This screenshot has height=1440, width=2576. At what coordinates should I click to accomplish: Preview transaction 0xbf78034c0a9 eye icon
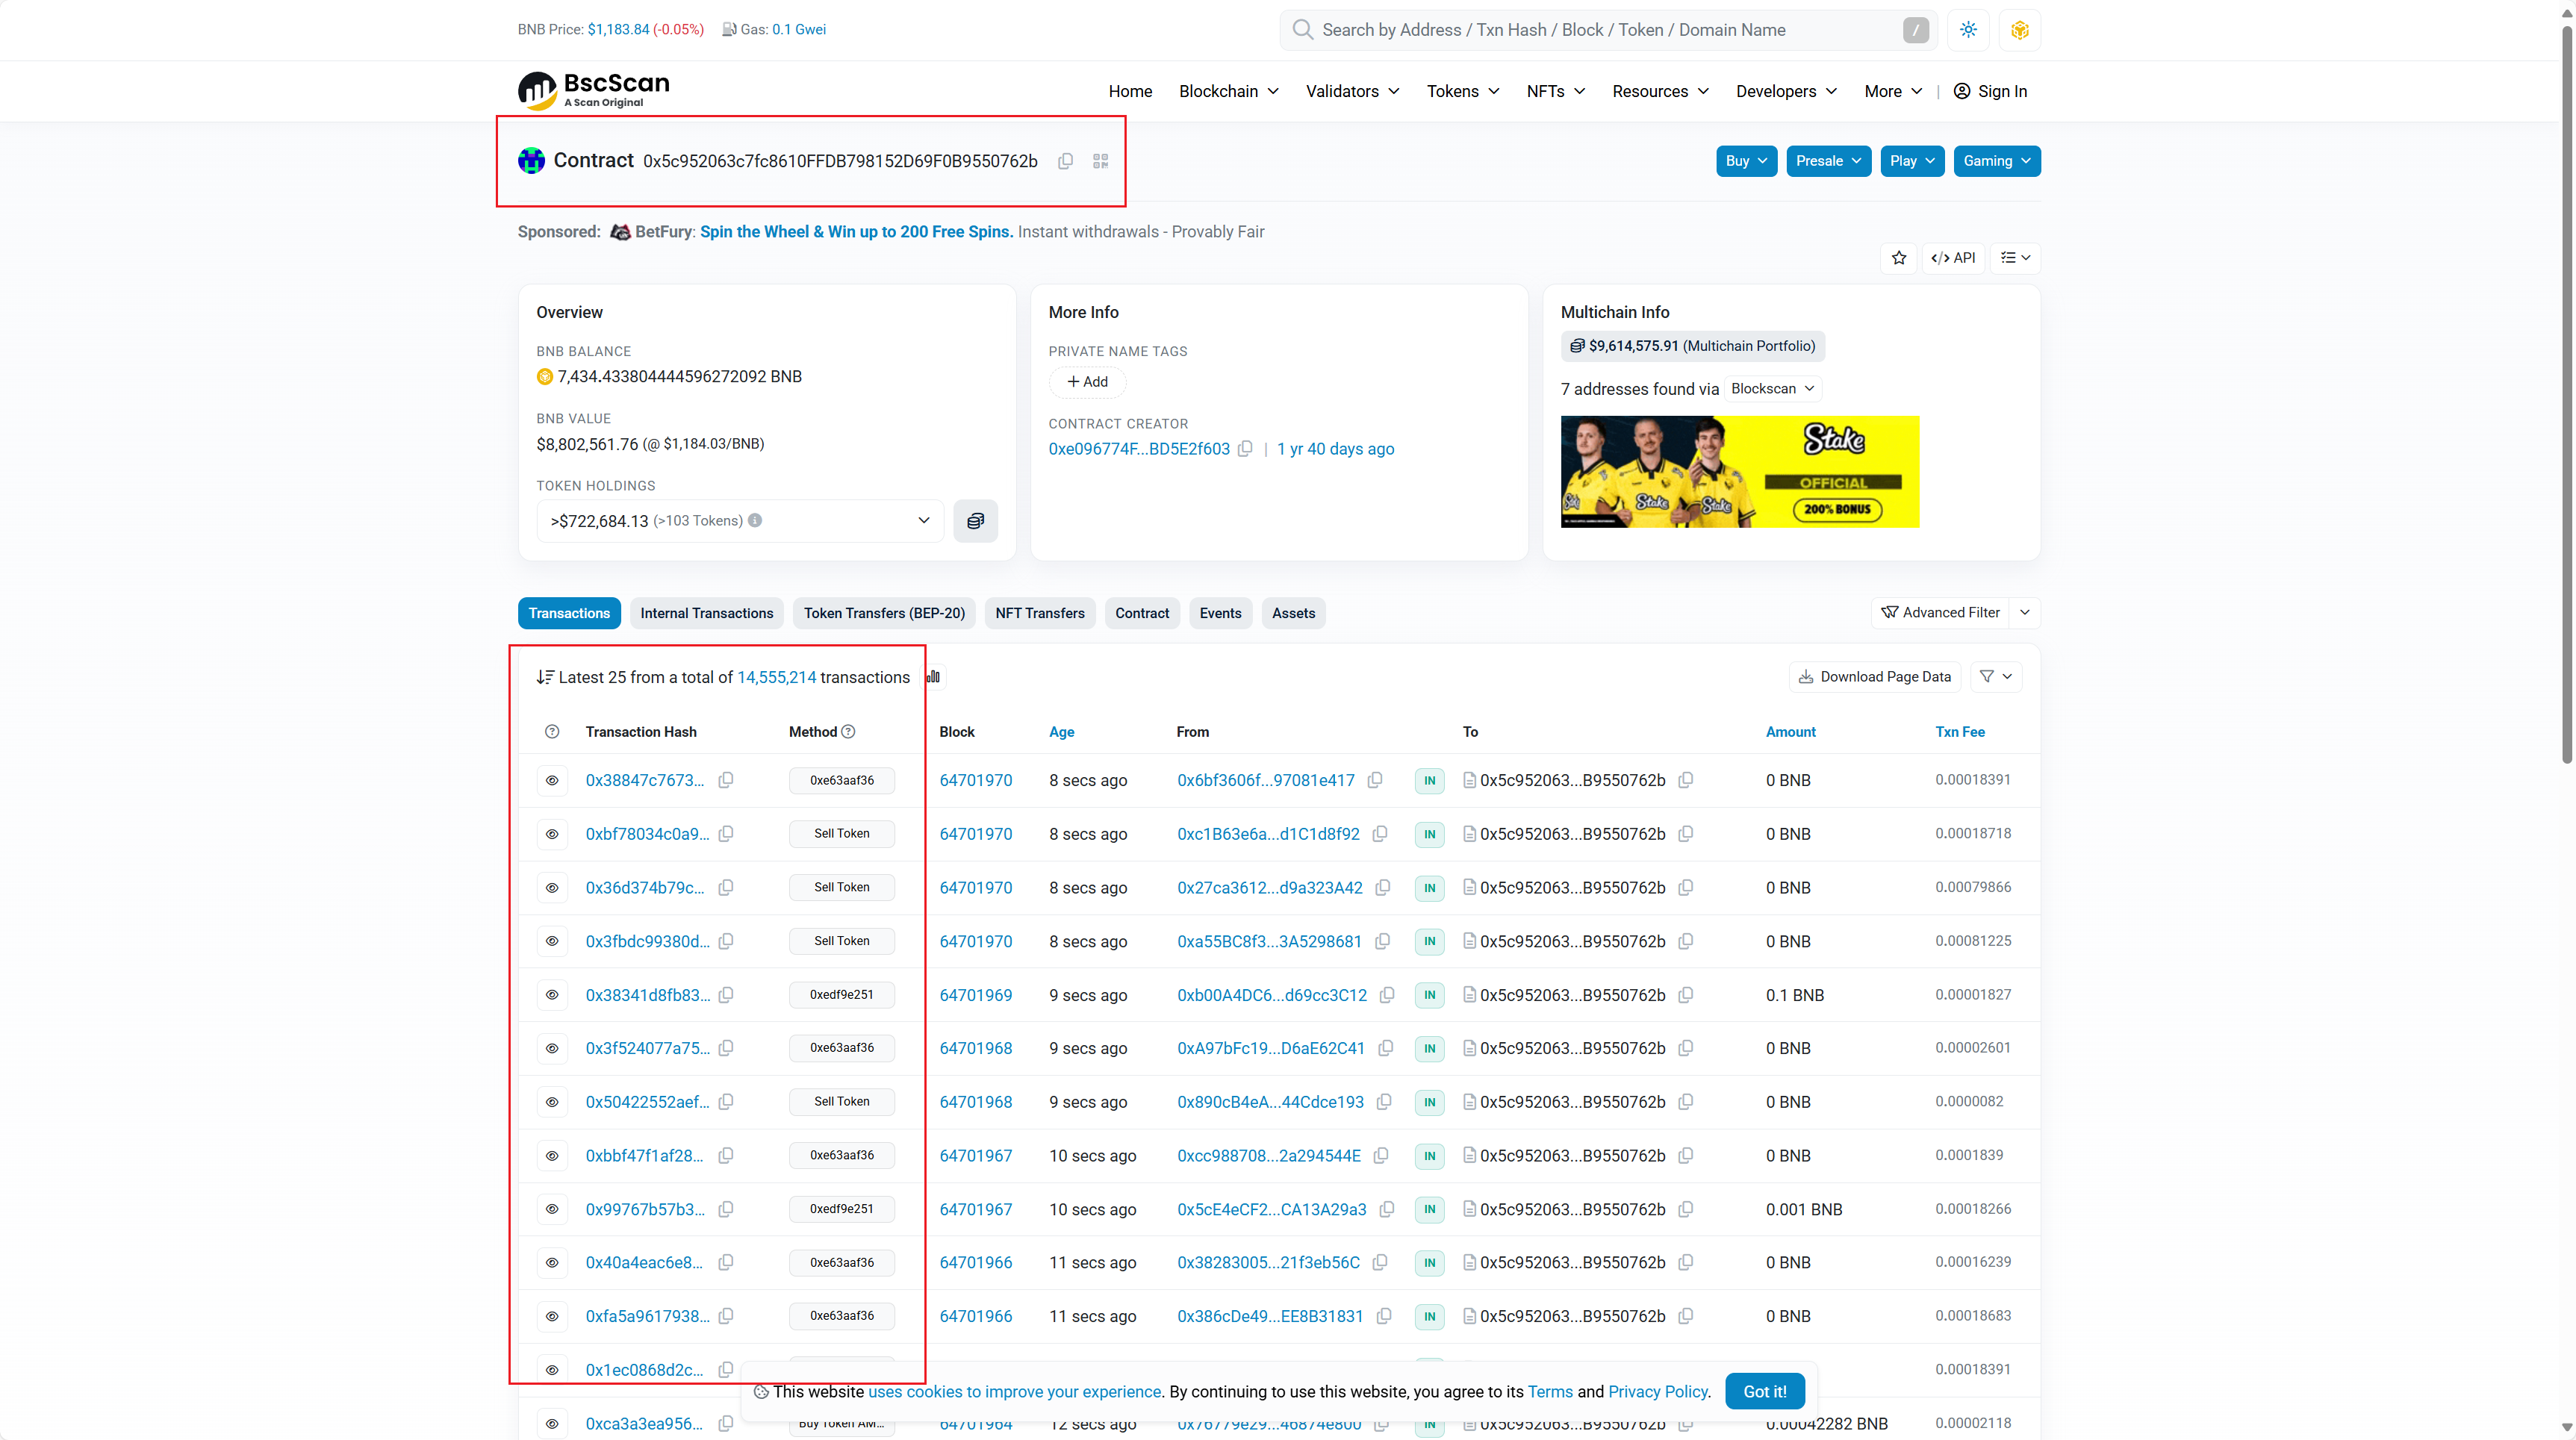[x=552, y=834]
